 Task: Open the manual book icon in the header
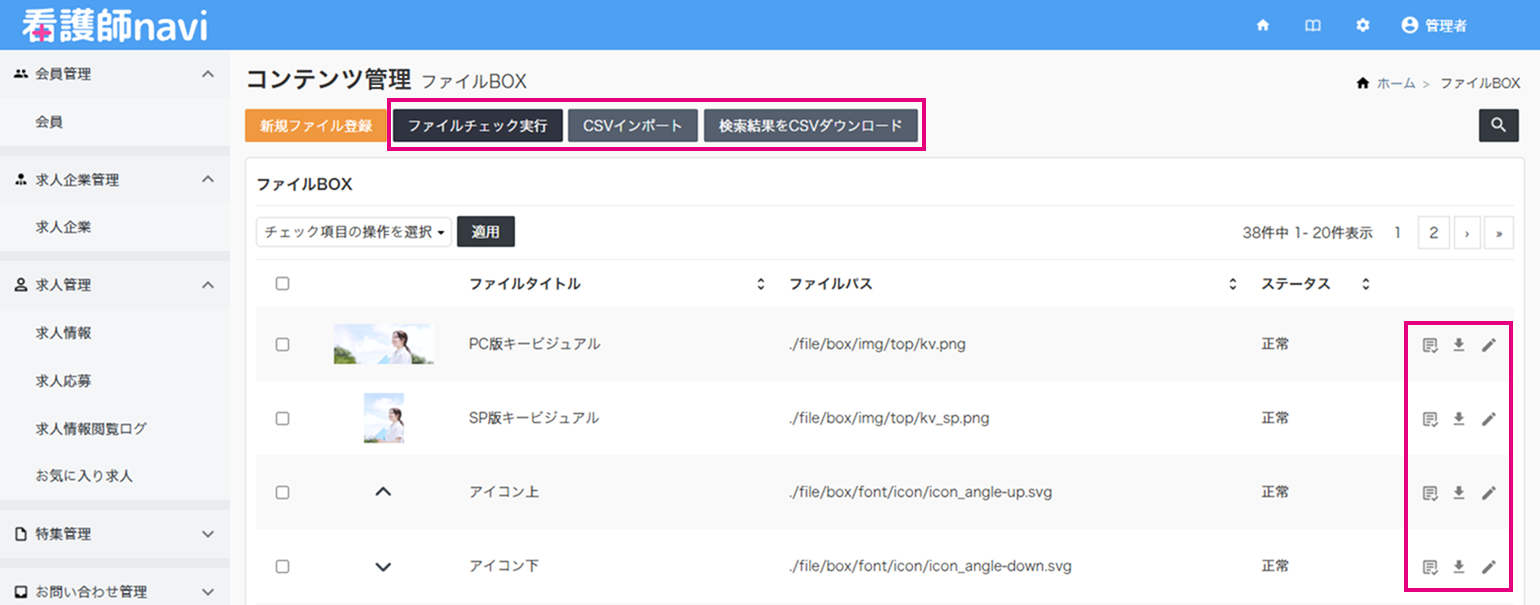point(1313,26)
